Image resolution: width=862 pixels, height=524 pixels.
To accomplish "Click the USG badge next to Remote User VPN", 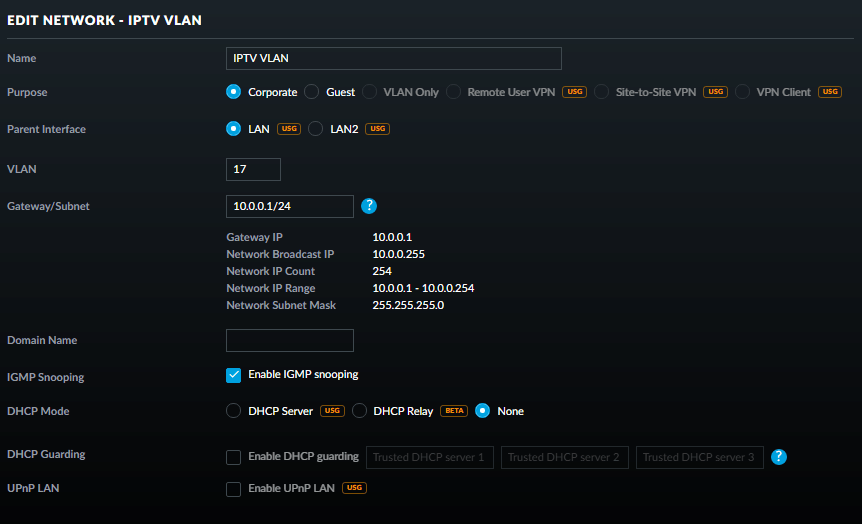I will pyautogui.click(x=574, y=92).
